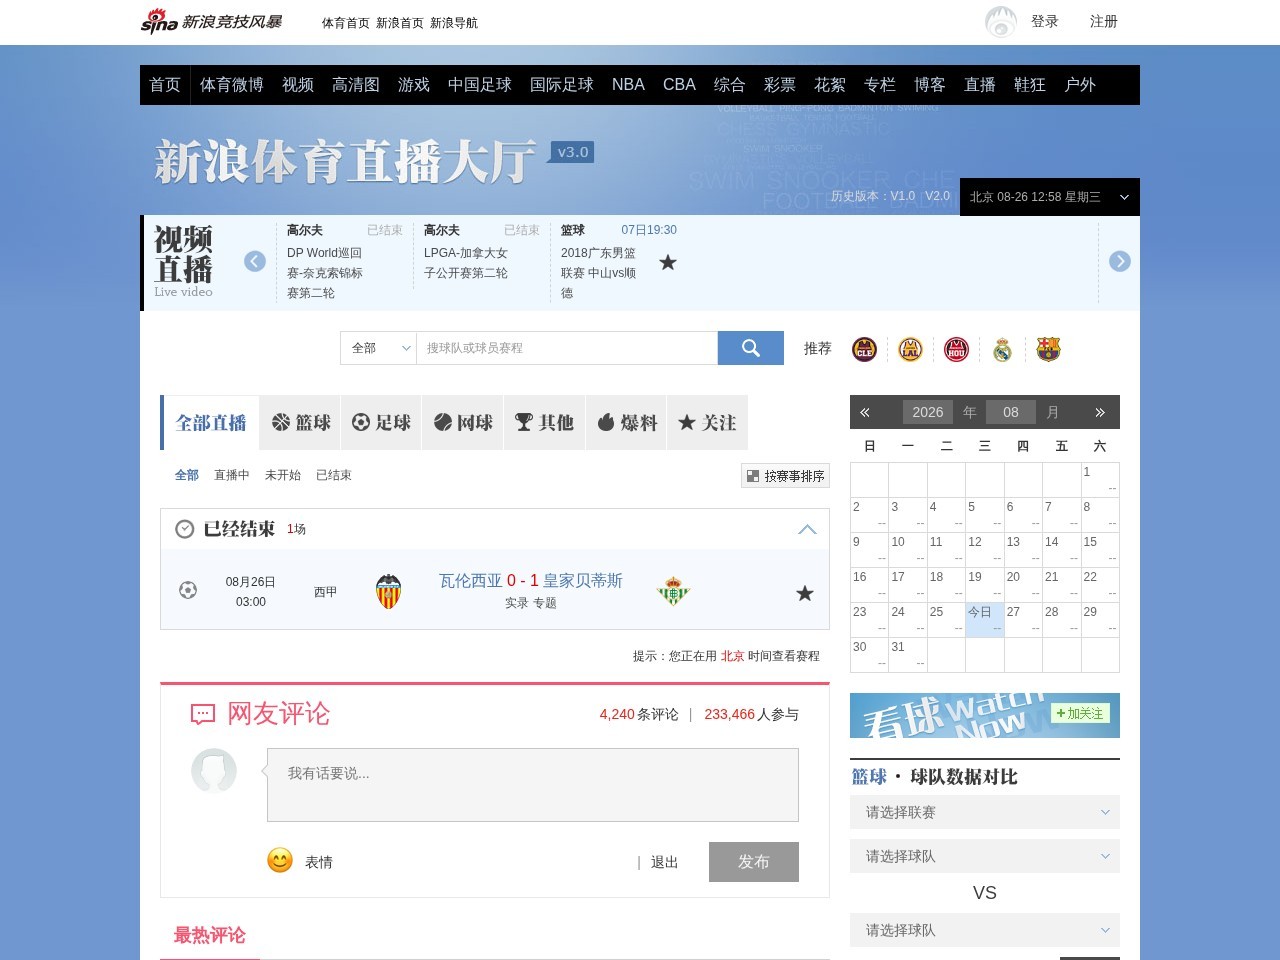Open the 专题 match topic link
Image resolution: width=1280 pixels, height=960 pixels.
pyautogui.click(x=544, y=603)
